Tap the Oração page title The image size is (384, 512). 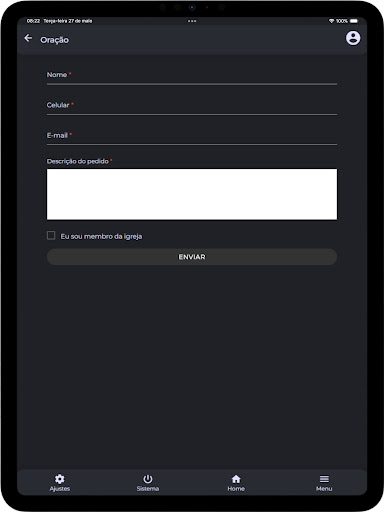tap(55, 40)
